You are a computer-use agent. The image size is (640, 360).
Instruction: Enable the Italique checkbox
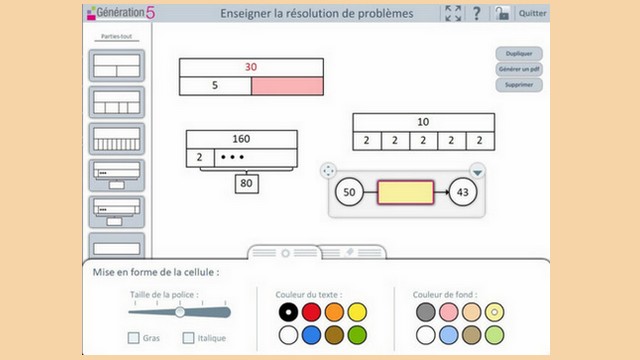point(188,338)
